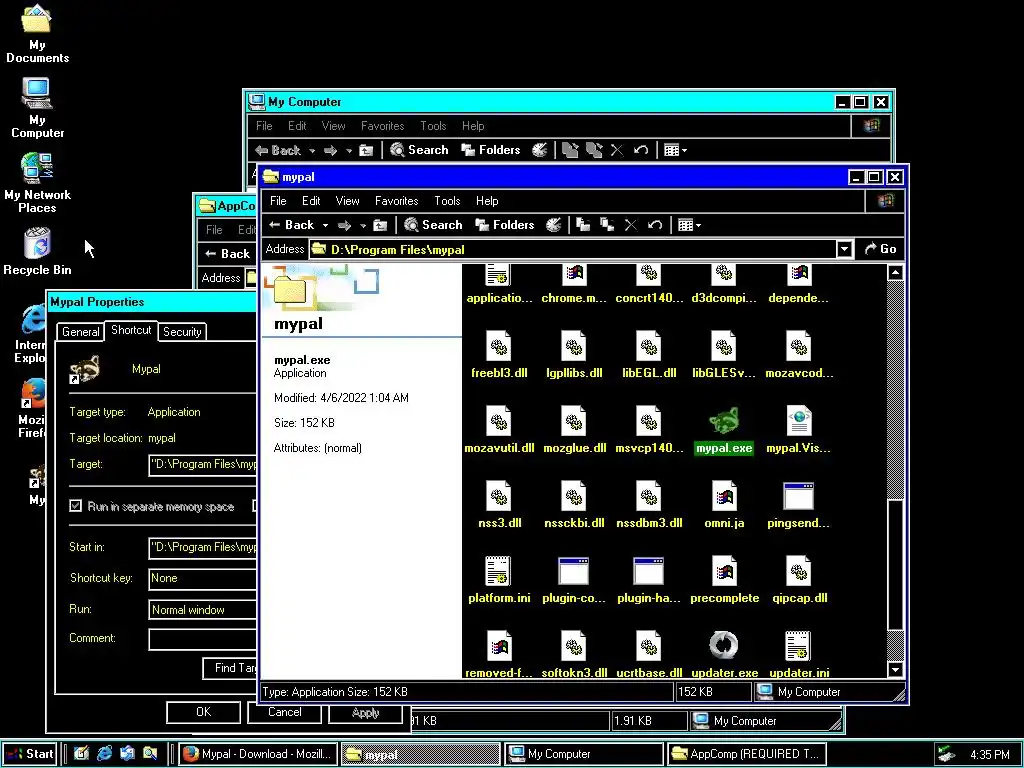Open Tools menu in My Computer window
Screen dimensions: 1024x768
433,126
